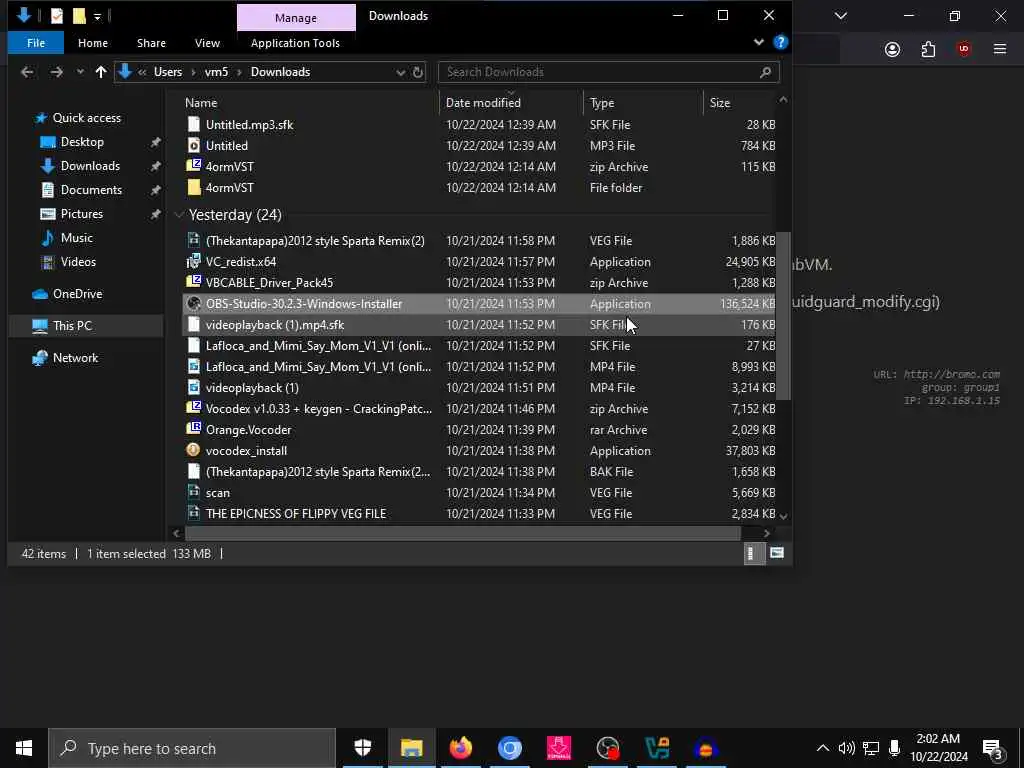Go forward with the Forward arrow

click(57, 72)
